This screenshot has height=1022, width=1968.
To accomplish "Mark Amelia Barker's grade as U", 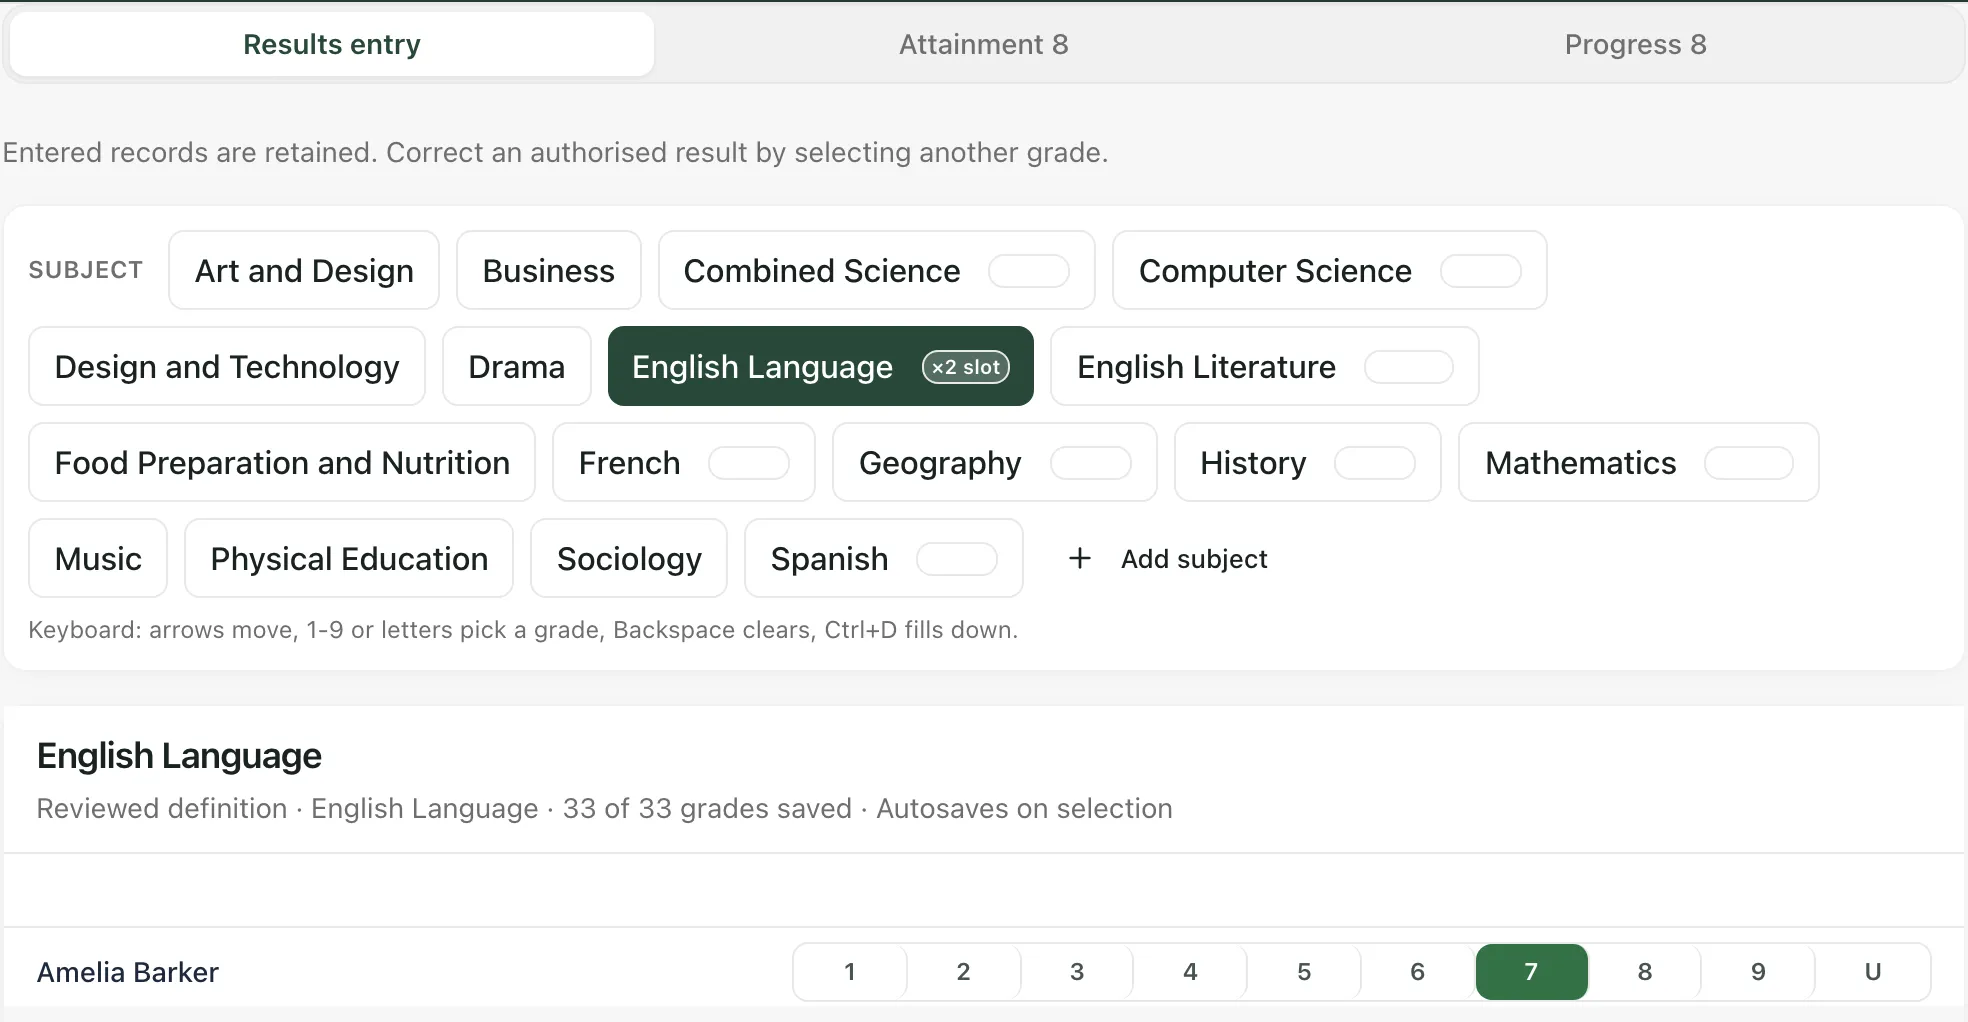I will pos(1873,971).
